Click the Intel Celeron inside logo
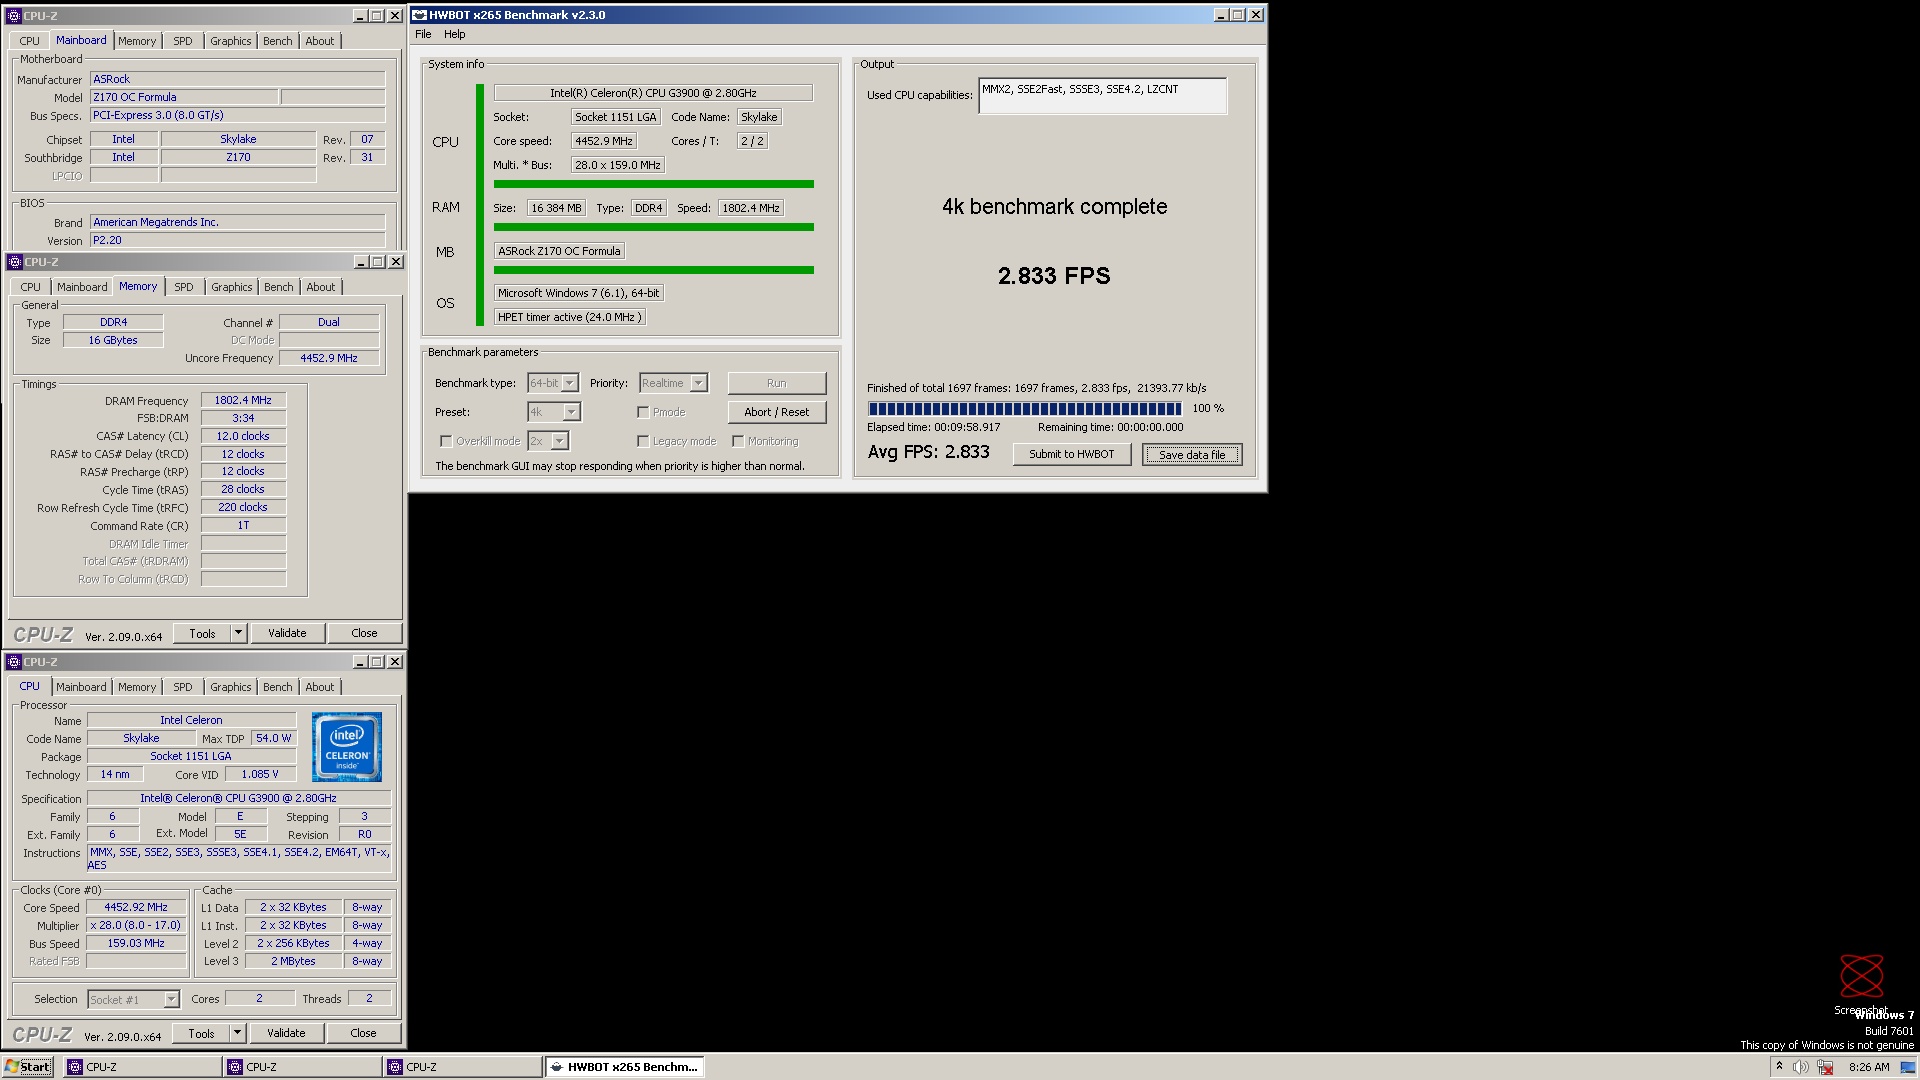The width and height of the screenshot is (1920, 1080). tap(346, 747)
